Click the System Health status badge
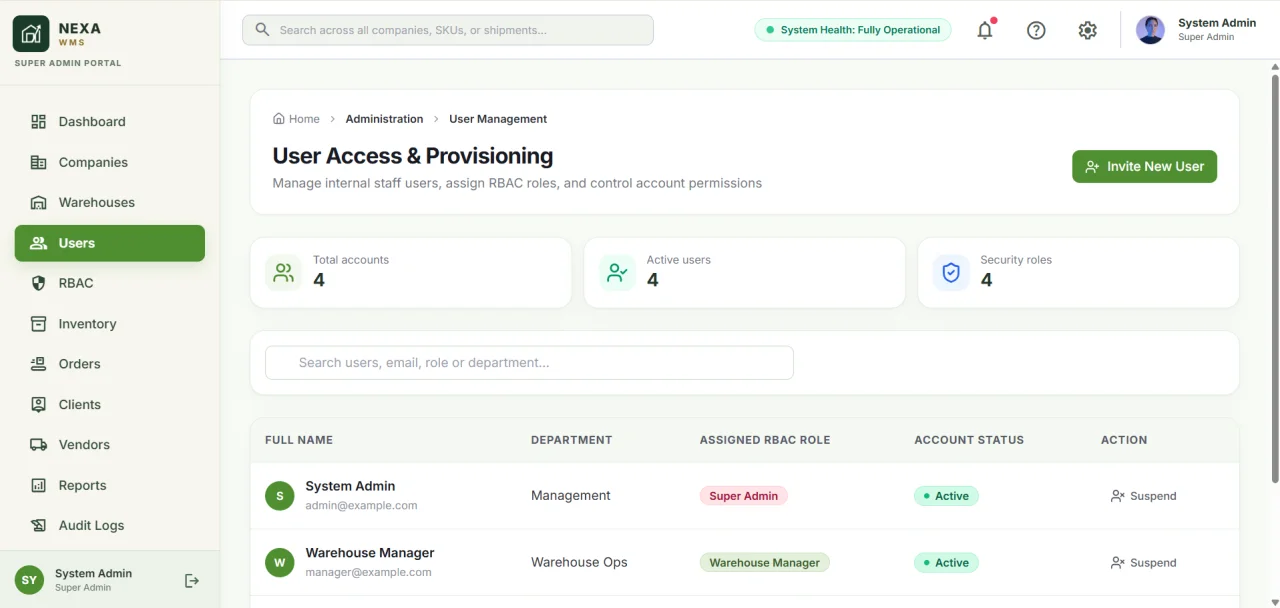Image resolution: width=1280 pixels, height=608 pixels. point(853,30)
